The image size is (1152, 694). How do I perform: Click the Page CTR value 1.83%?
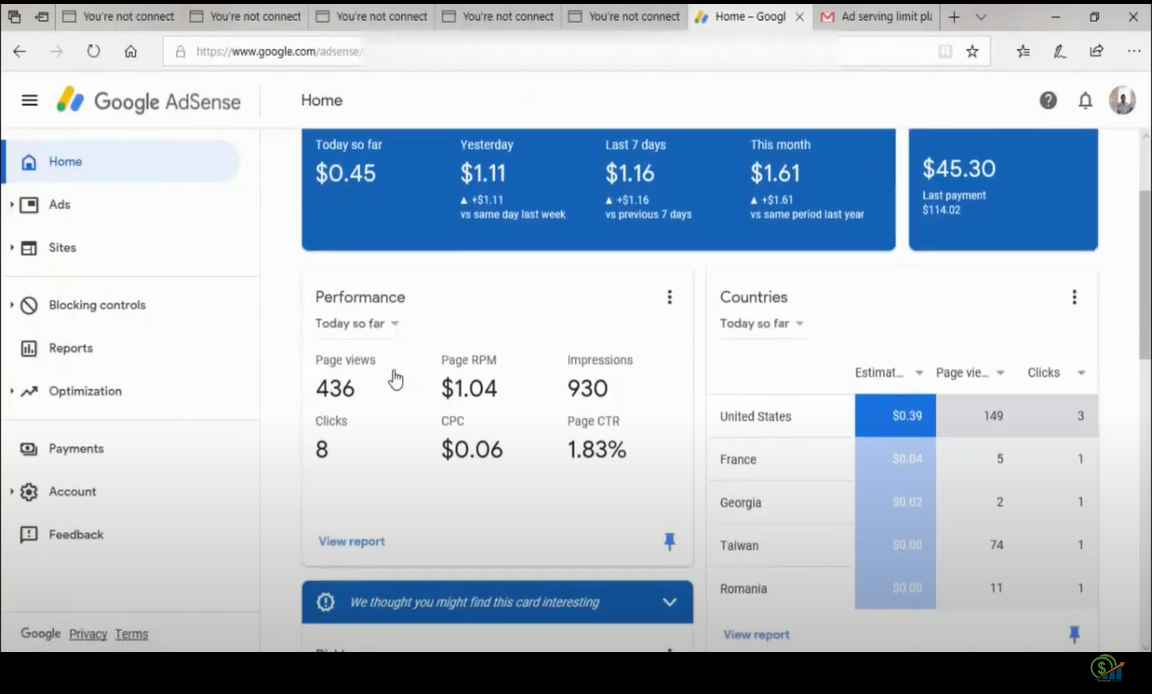pos(597,449)
